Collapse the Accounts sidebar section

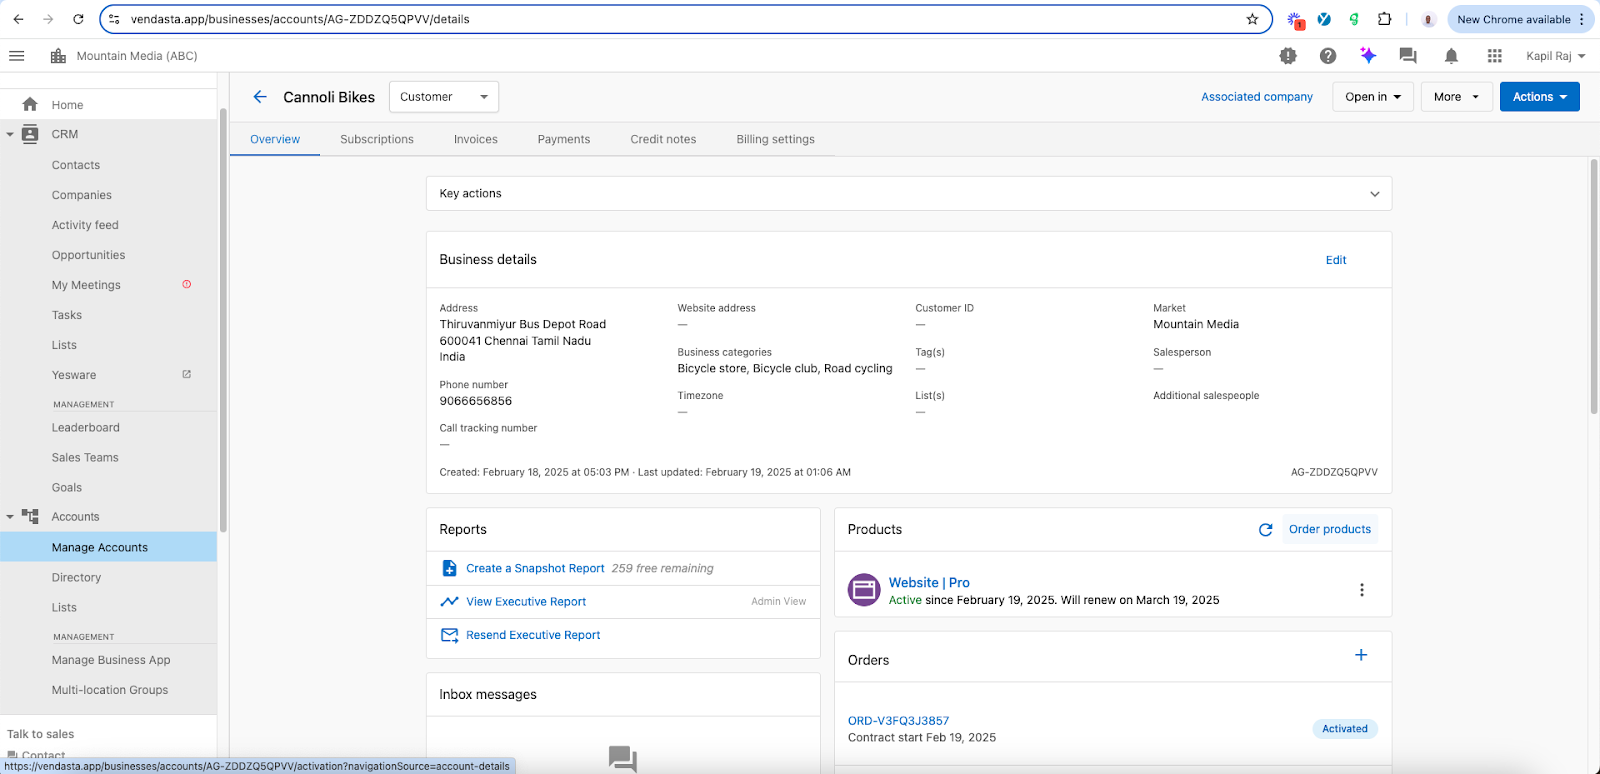pos(10,517)
